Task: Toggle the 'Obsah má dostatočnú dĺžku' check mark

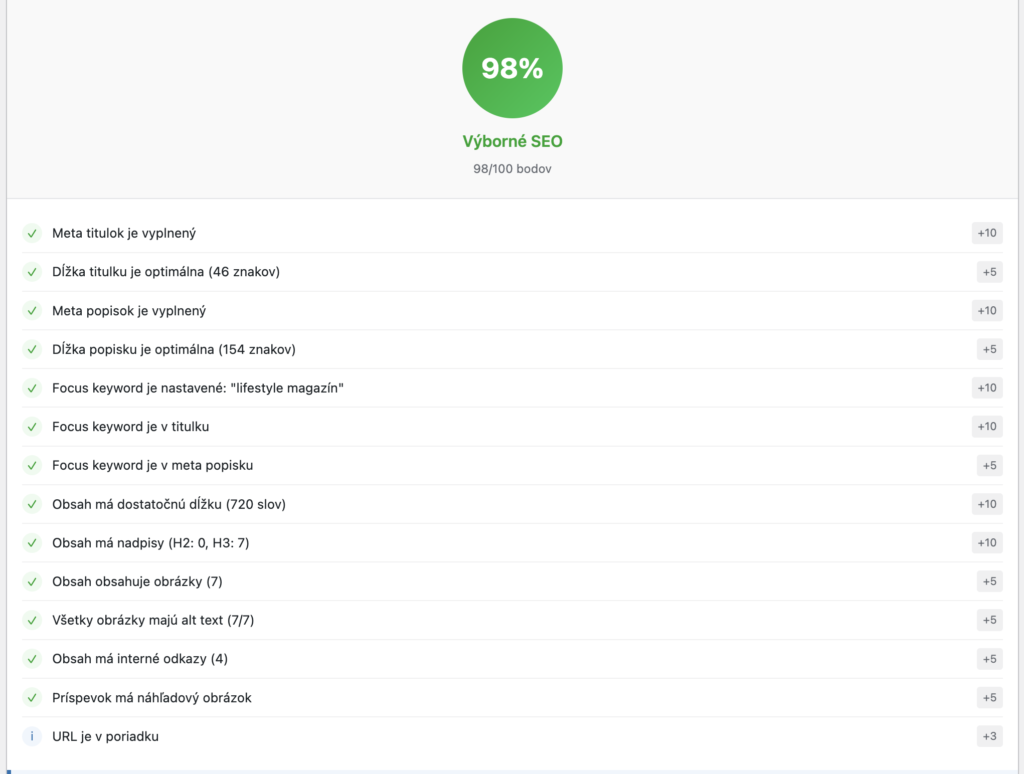Action: point(32,504)
